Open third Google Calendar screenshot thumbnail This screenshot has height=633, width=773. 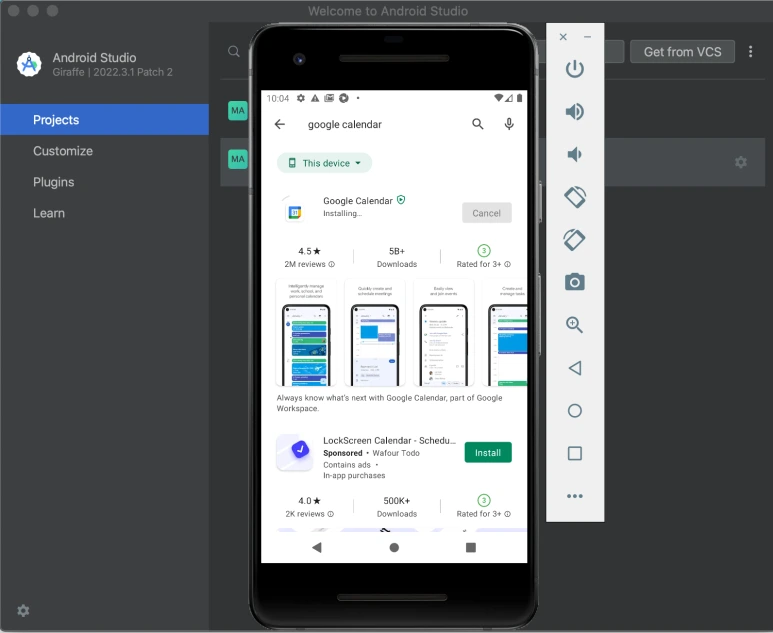pyautogui.click(x=444, y=333)
